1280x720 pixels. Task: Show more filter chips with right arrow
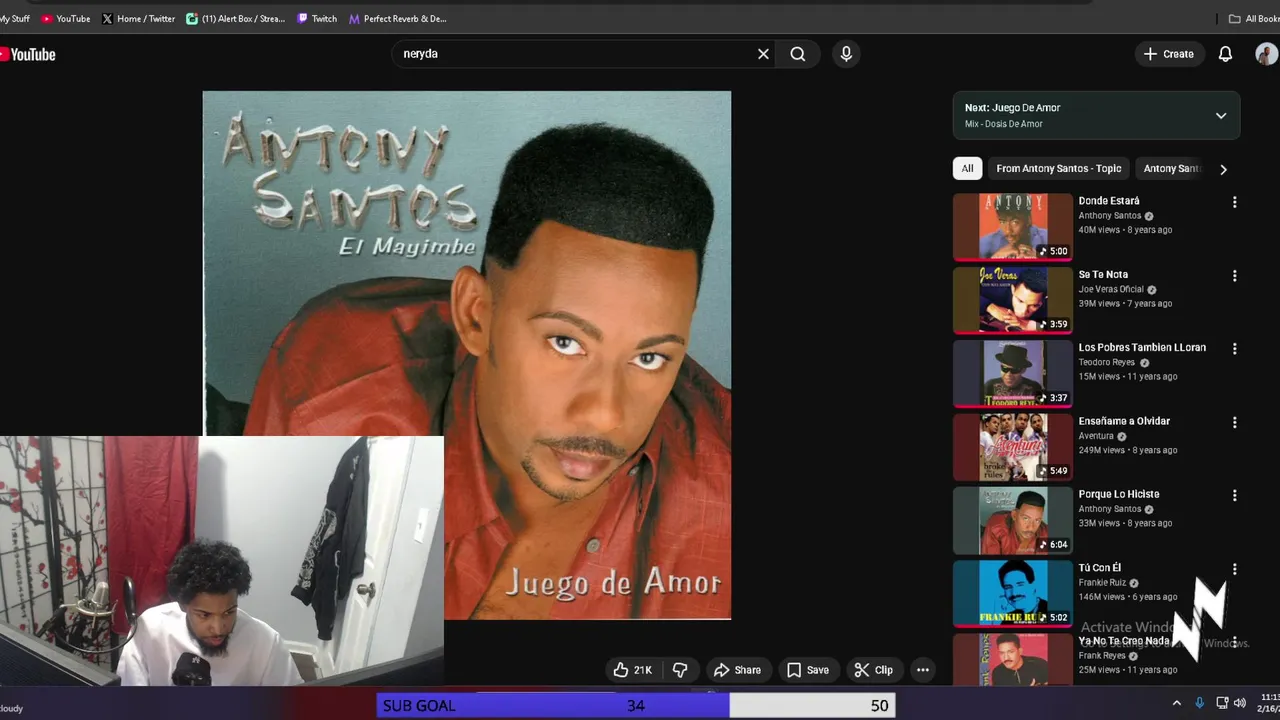click(x=1223, y=169)
